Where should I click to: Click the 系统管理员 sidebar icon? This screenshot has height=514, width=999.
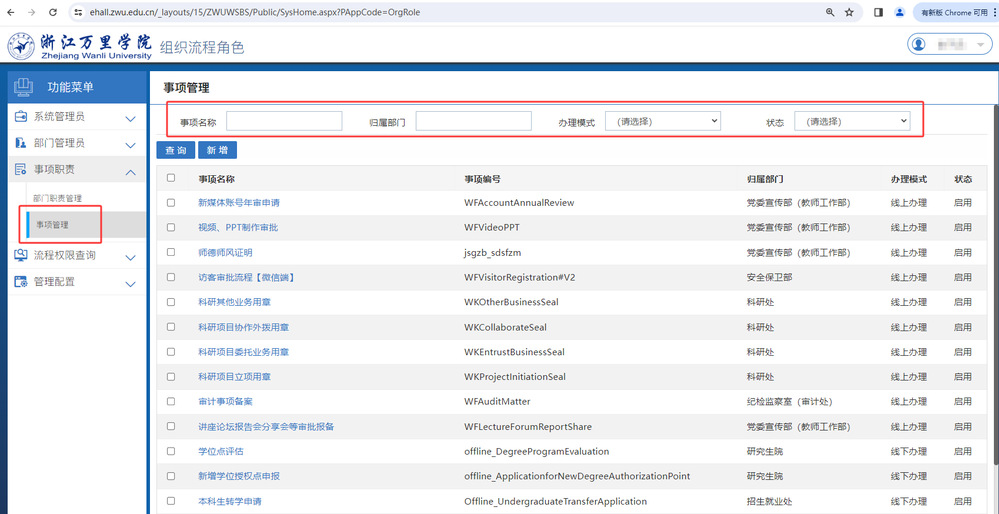20,117
